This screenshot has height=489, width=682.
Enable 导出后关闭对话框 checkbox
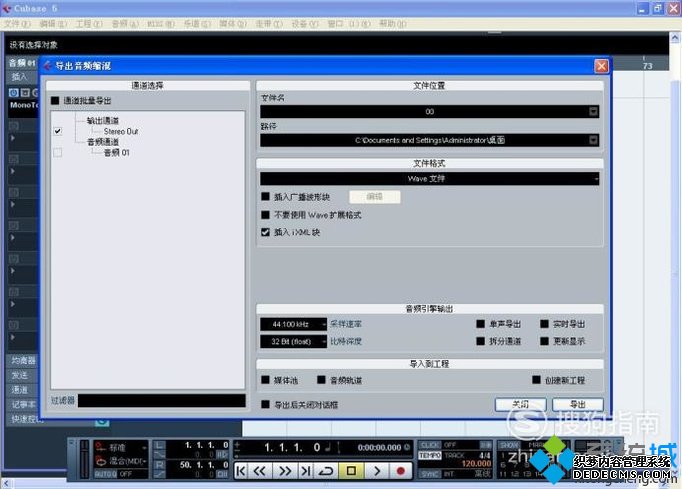(x=265, y=405)
